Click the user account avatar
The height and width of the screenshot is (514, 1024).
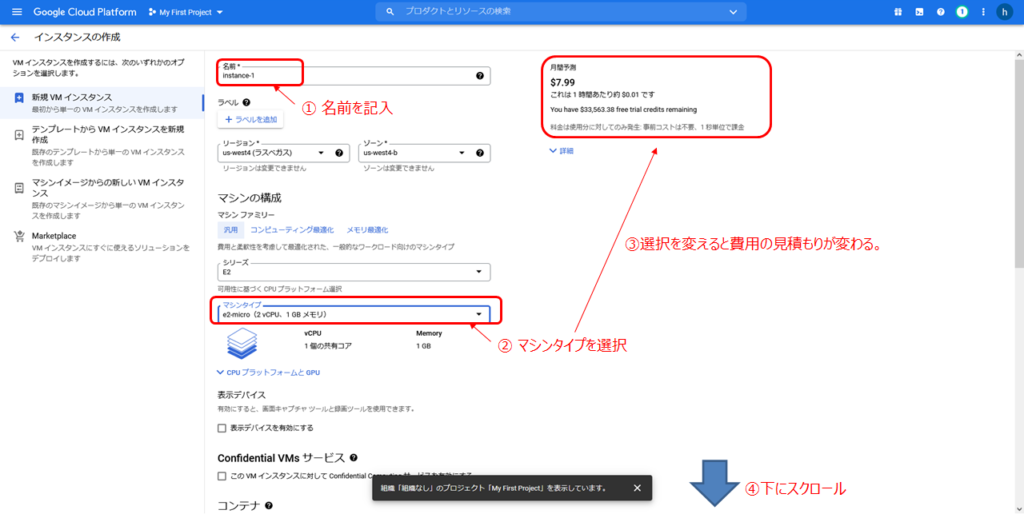coord(1004,12)
